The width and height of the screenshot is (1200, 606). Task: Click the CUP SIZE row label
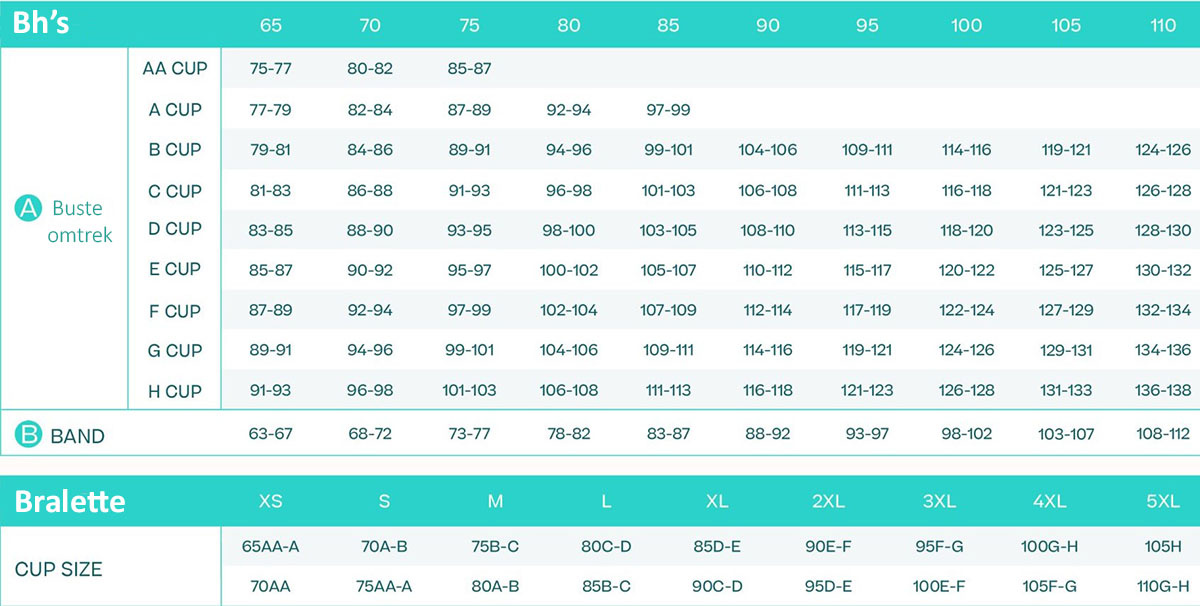click(x=58, y=569)
